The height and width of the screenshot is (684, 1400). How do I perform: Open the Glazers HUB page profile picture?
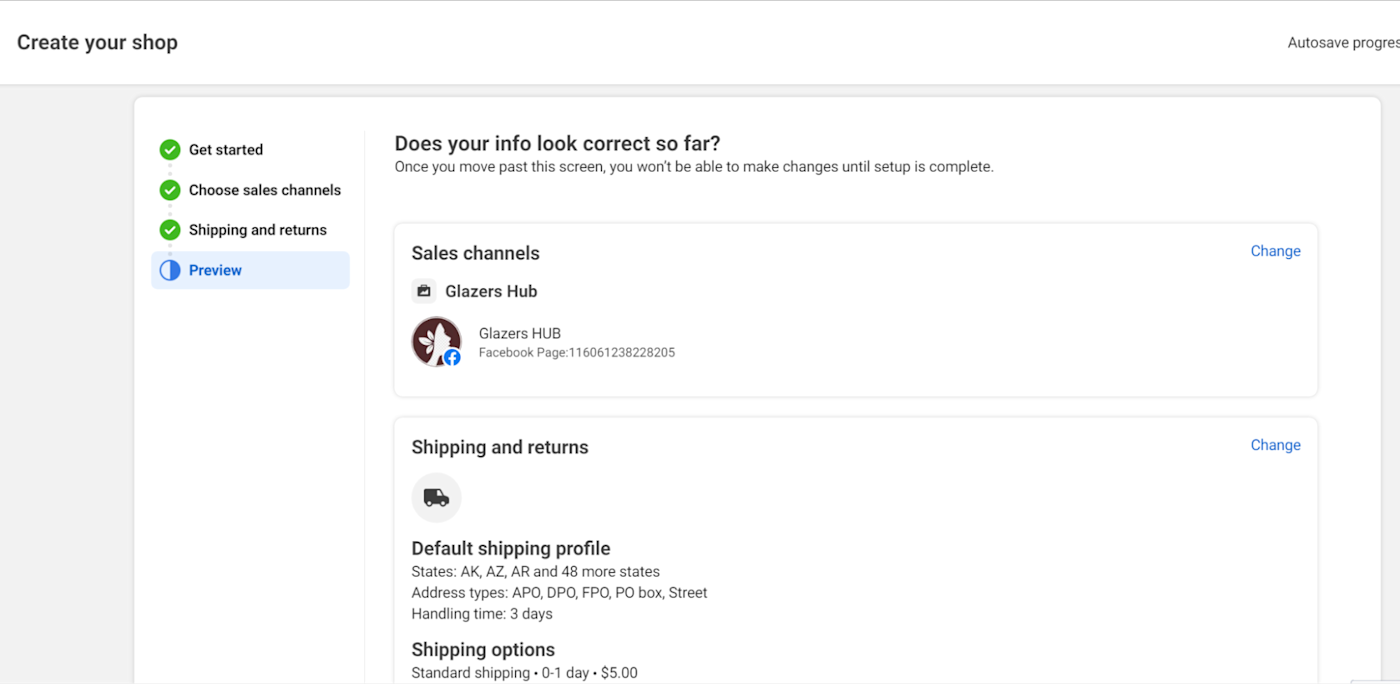(x=435, y=341)
